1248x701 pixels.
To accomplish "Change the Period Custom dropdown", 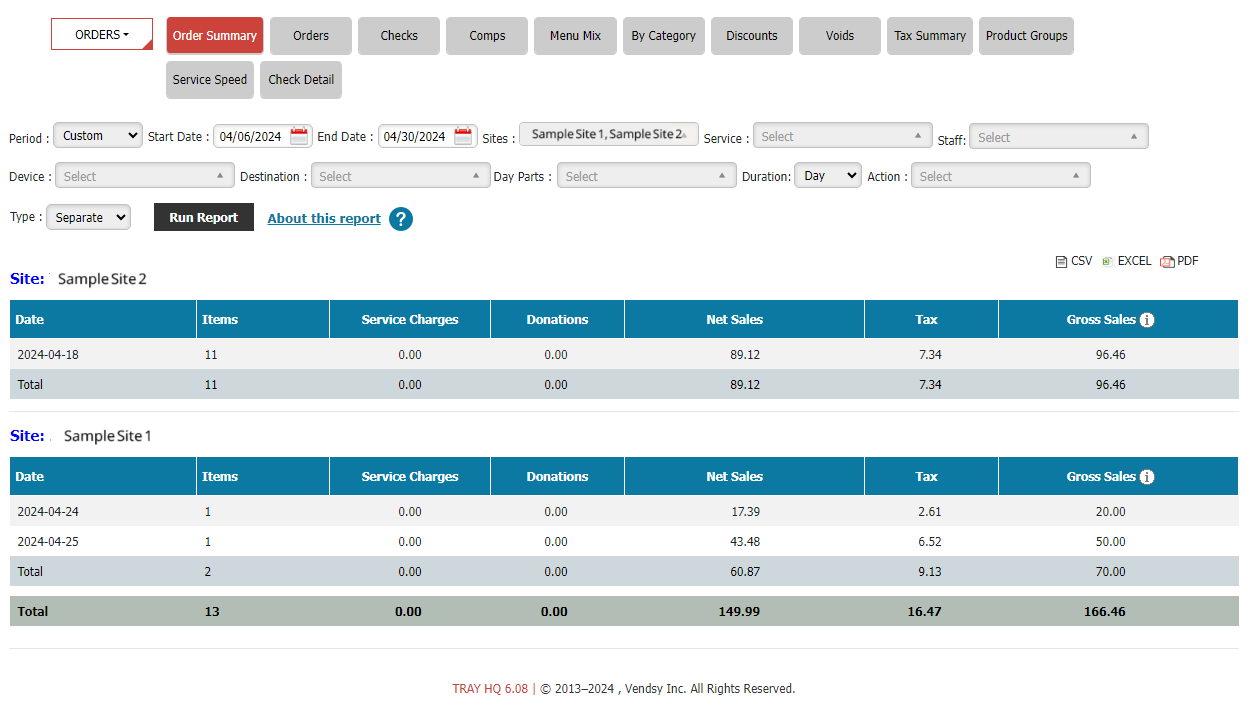I will pos(98,135).
